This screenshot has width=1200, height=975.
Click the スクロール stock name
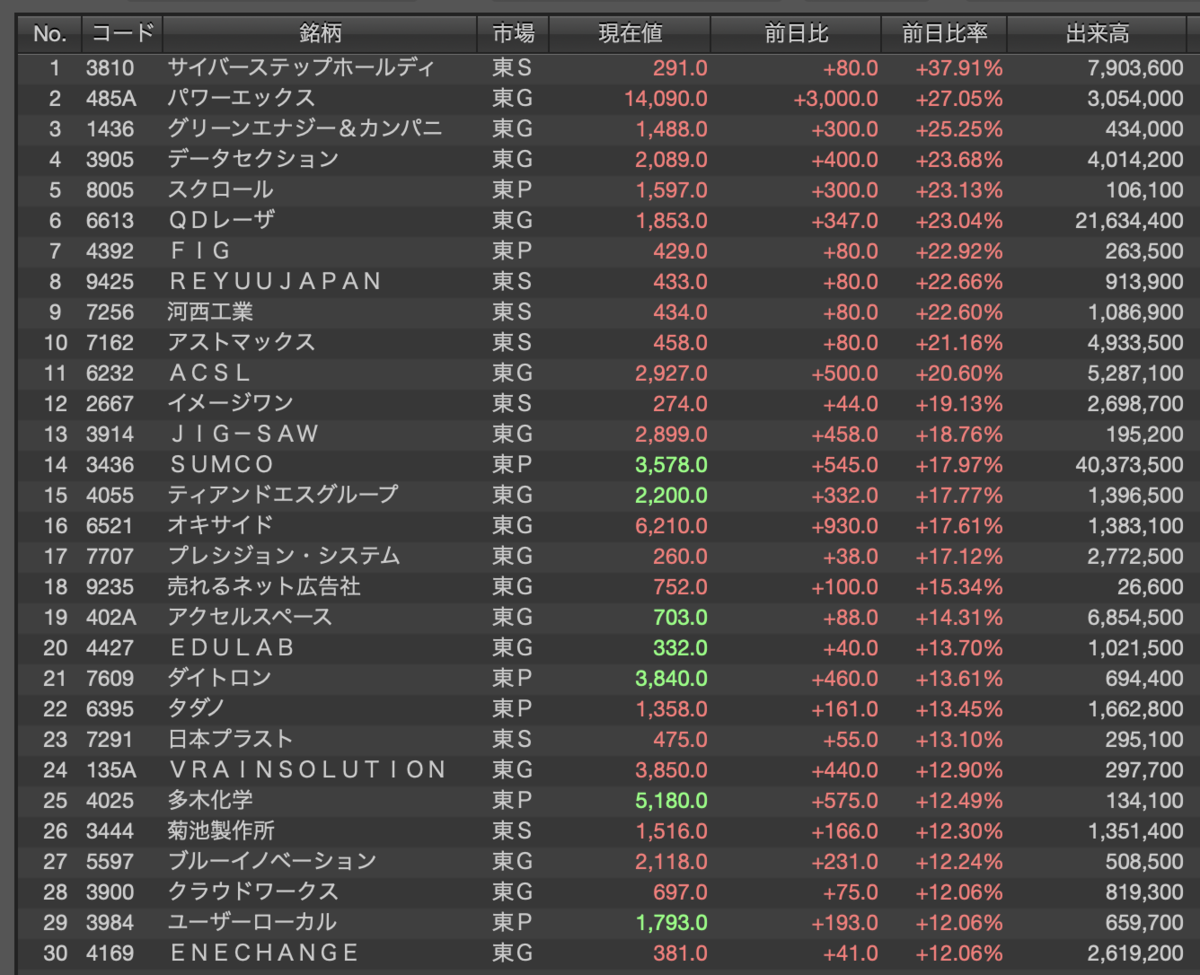220,190
